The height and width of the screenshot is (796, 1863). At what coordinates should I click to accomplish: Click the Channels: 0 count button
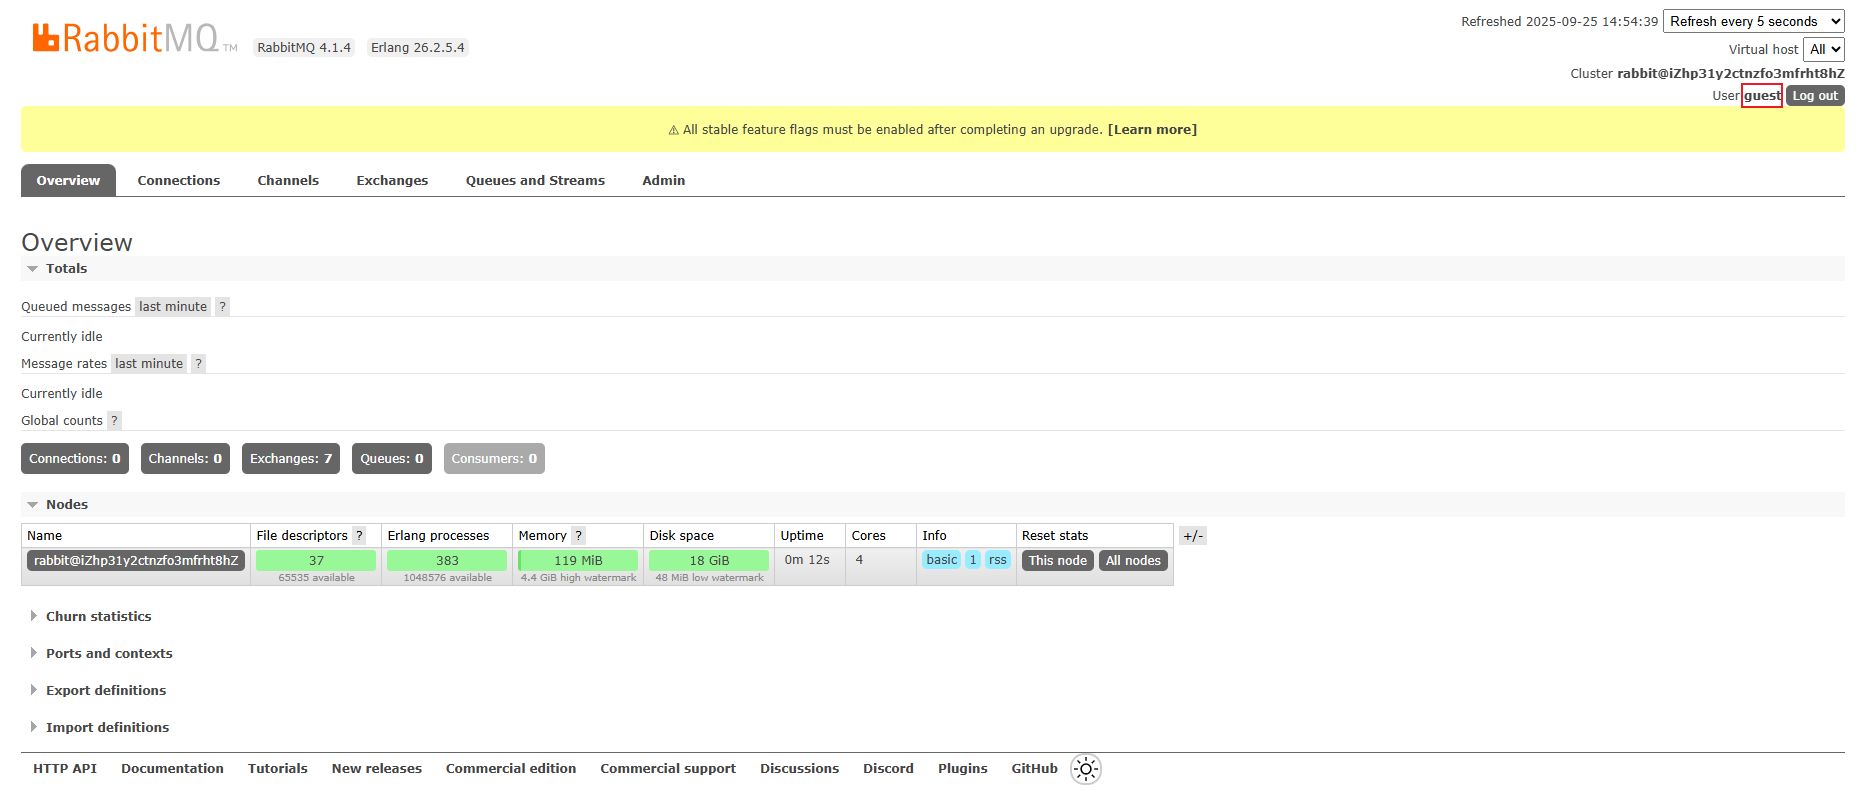185,459
